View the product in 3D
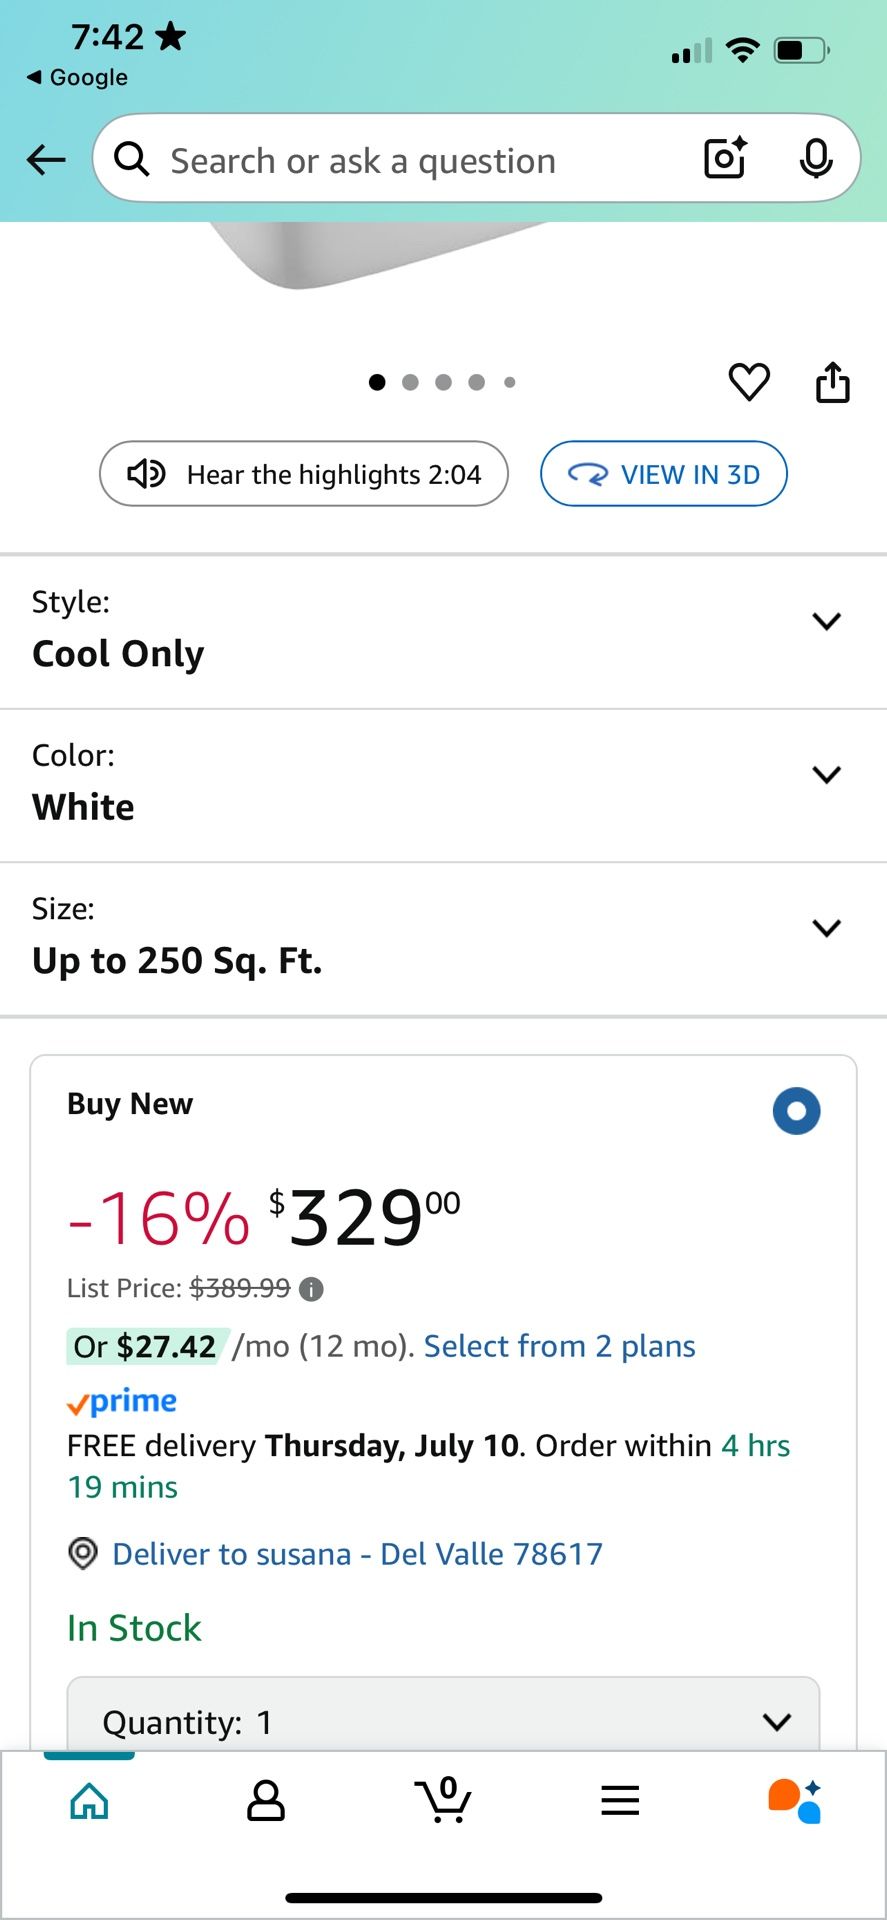 pos(663,474)
